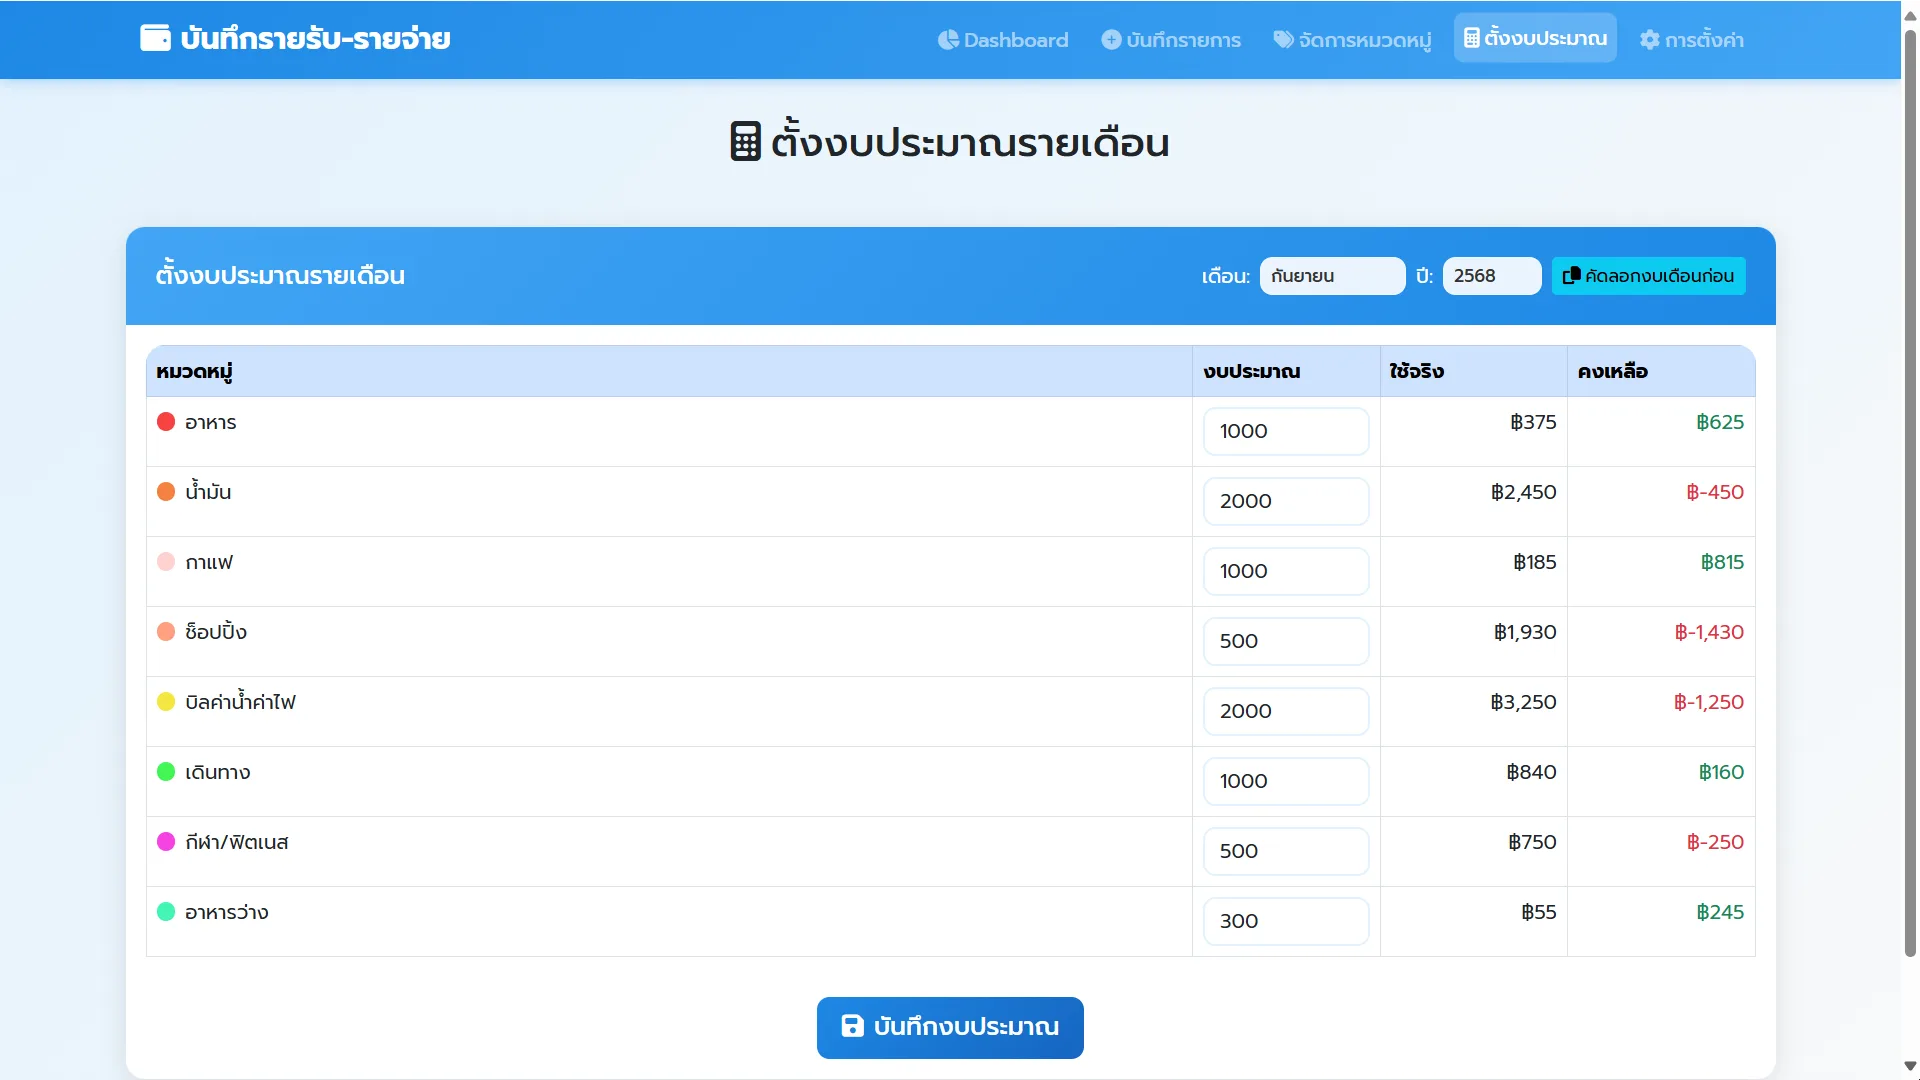Click the อาหาร category name

pyautogui.click(x=211, y=422)
